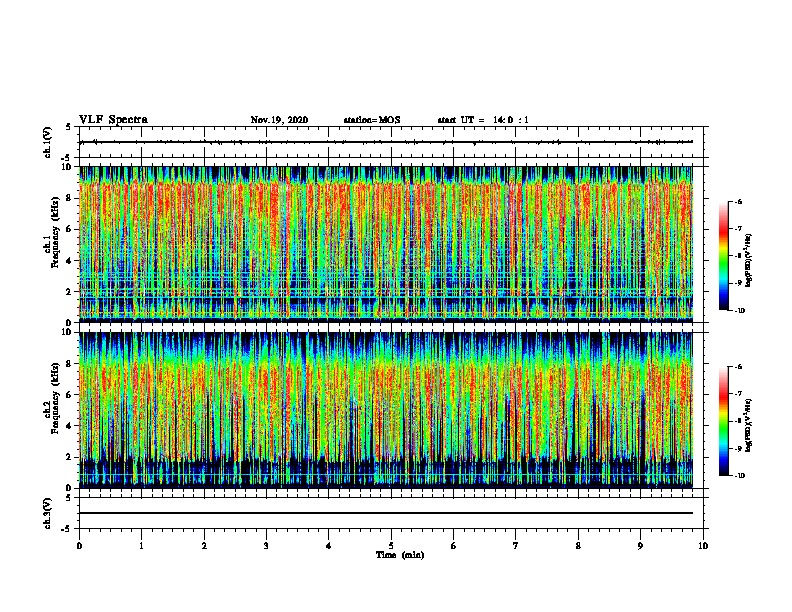
Task: Click the ch.3 flat voltage trace panel
Action: pos(393,513)
